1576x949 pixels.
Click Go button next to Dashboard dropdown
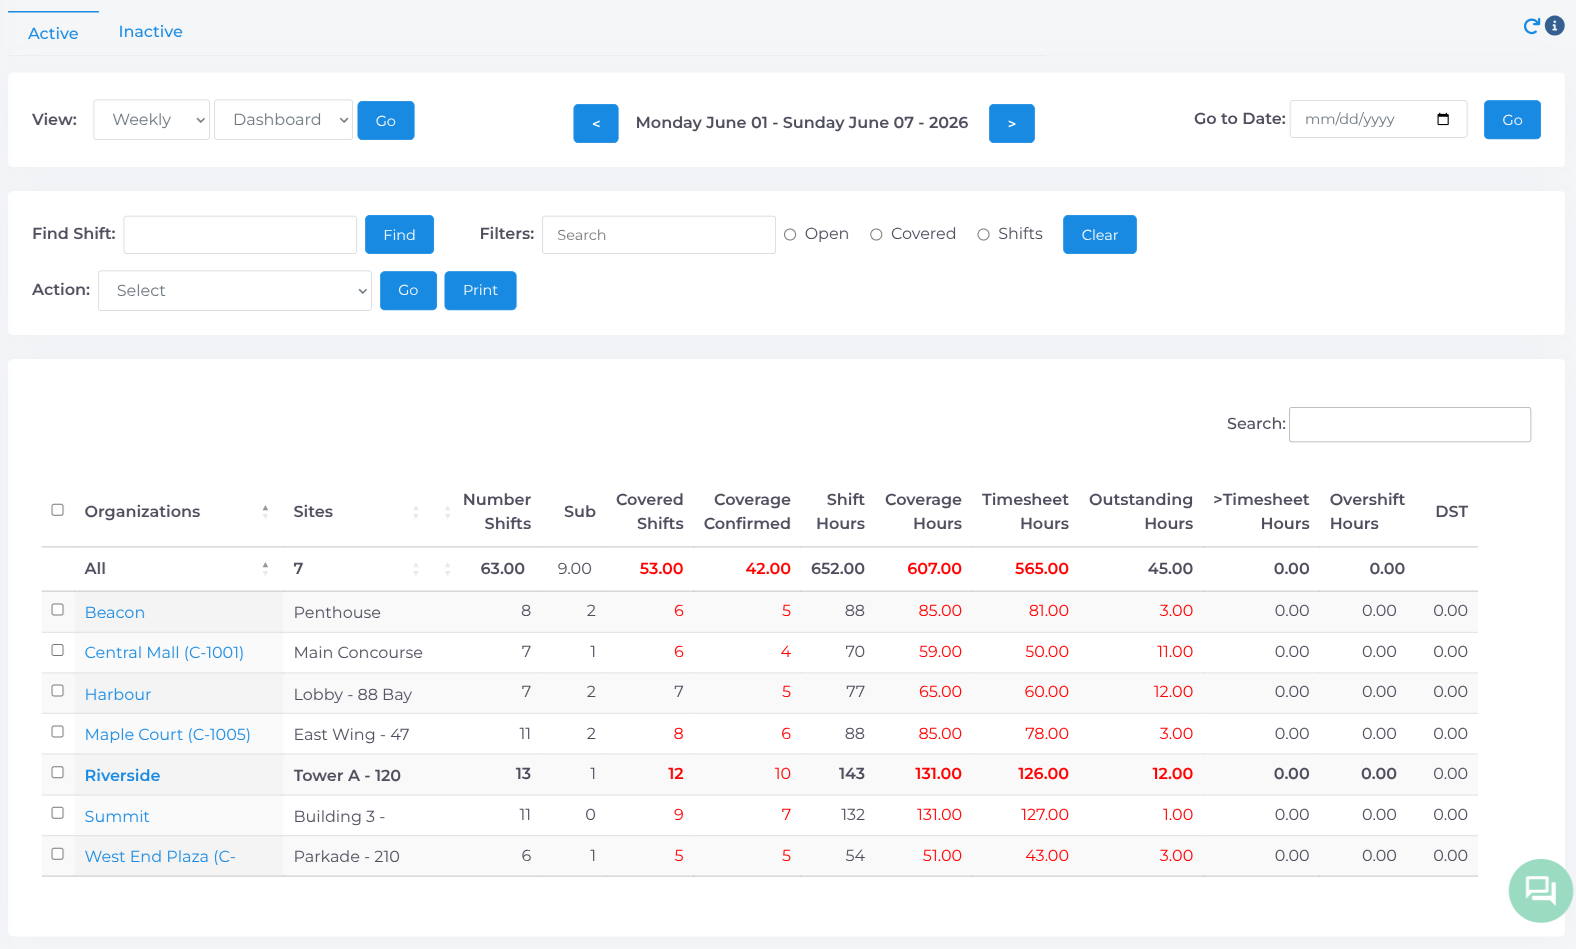pyautogui.click(x=386, y=120)
